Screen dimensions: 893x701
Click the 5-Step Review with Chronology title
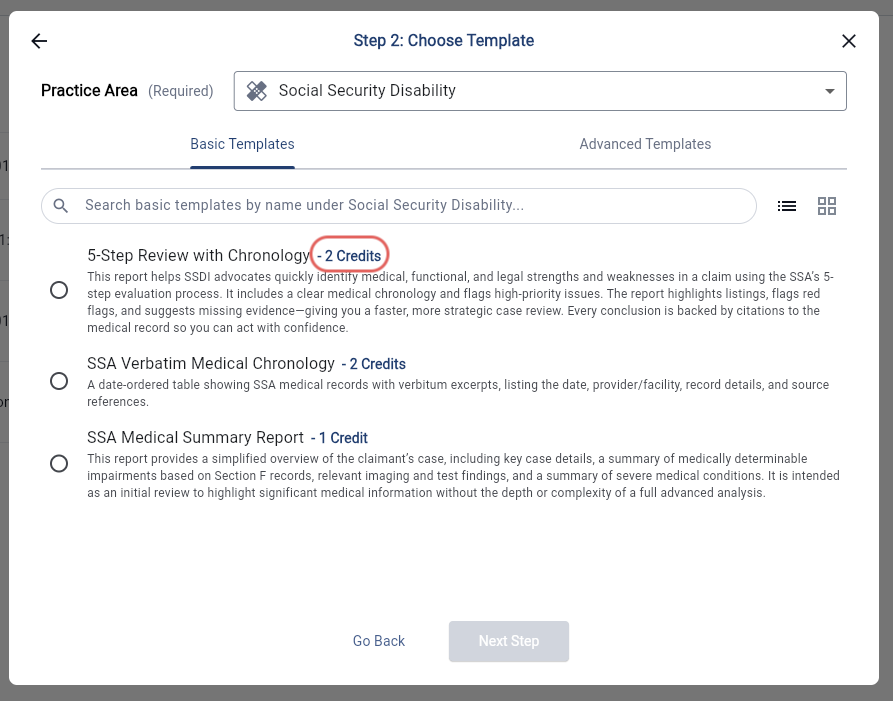click(x=199, y=256)
